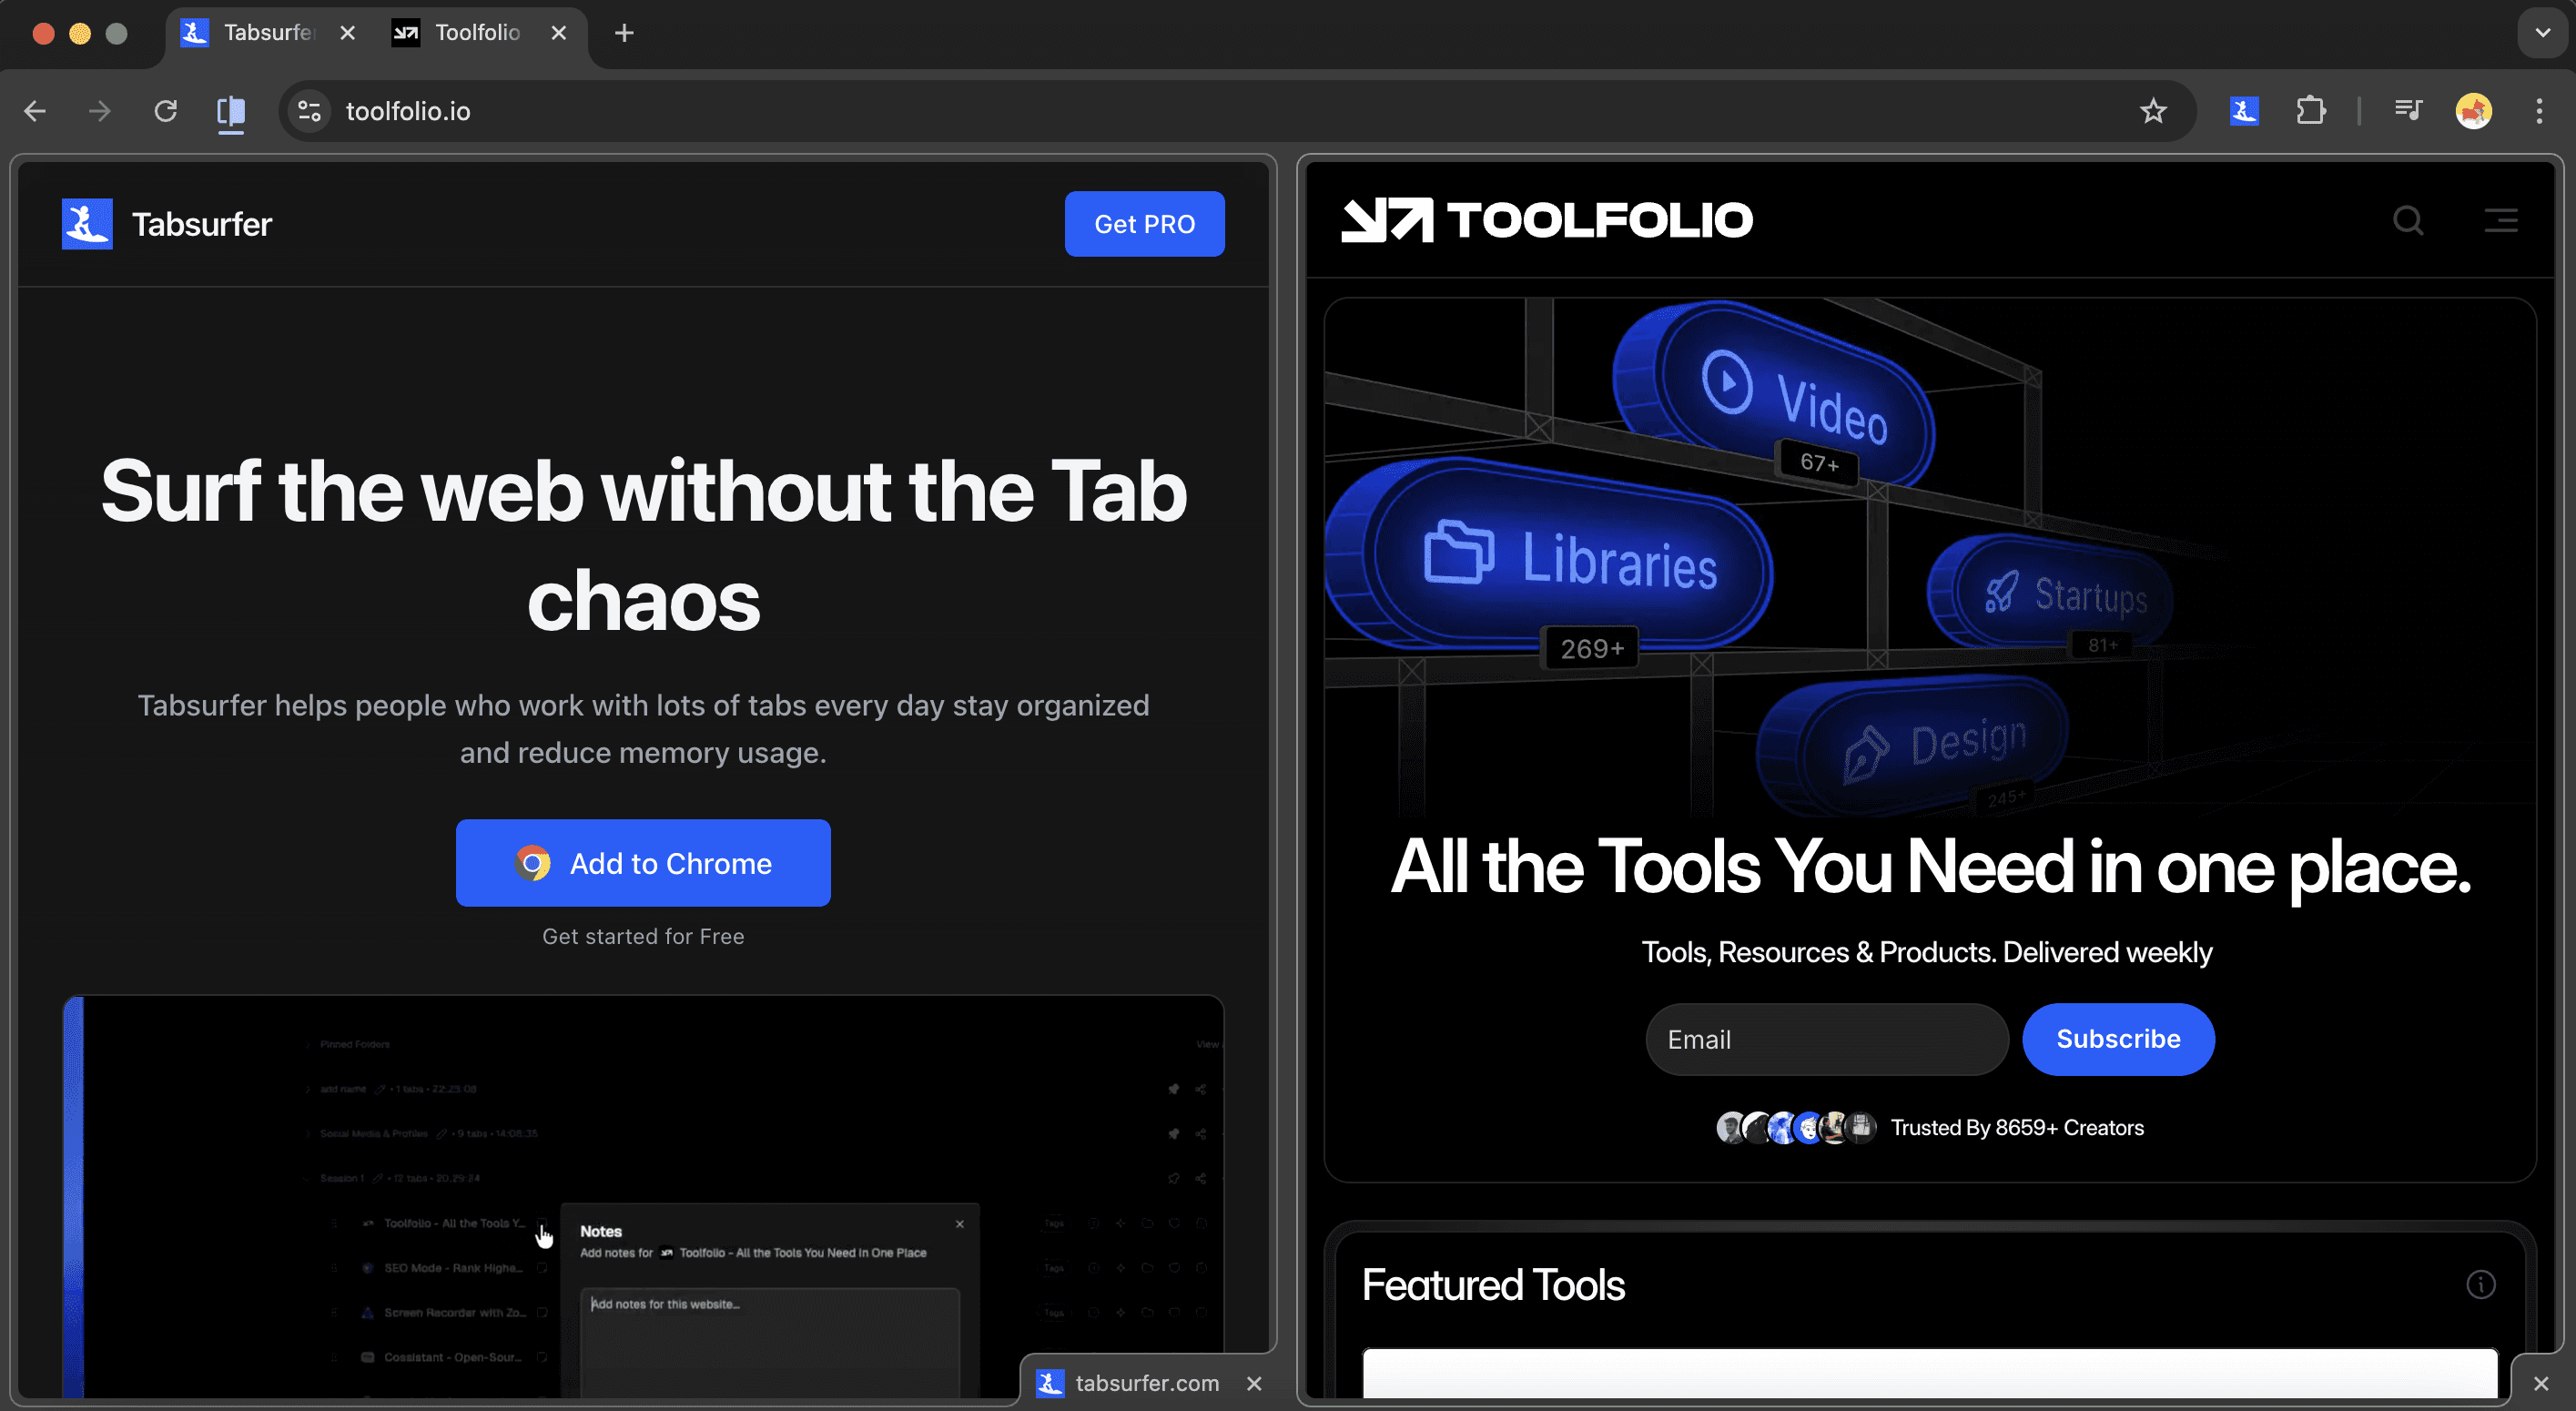
Task: Expand the tab search dropdown chevron
Action: pos(2542,33)
